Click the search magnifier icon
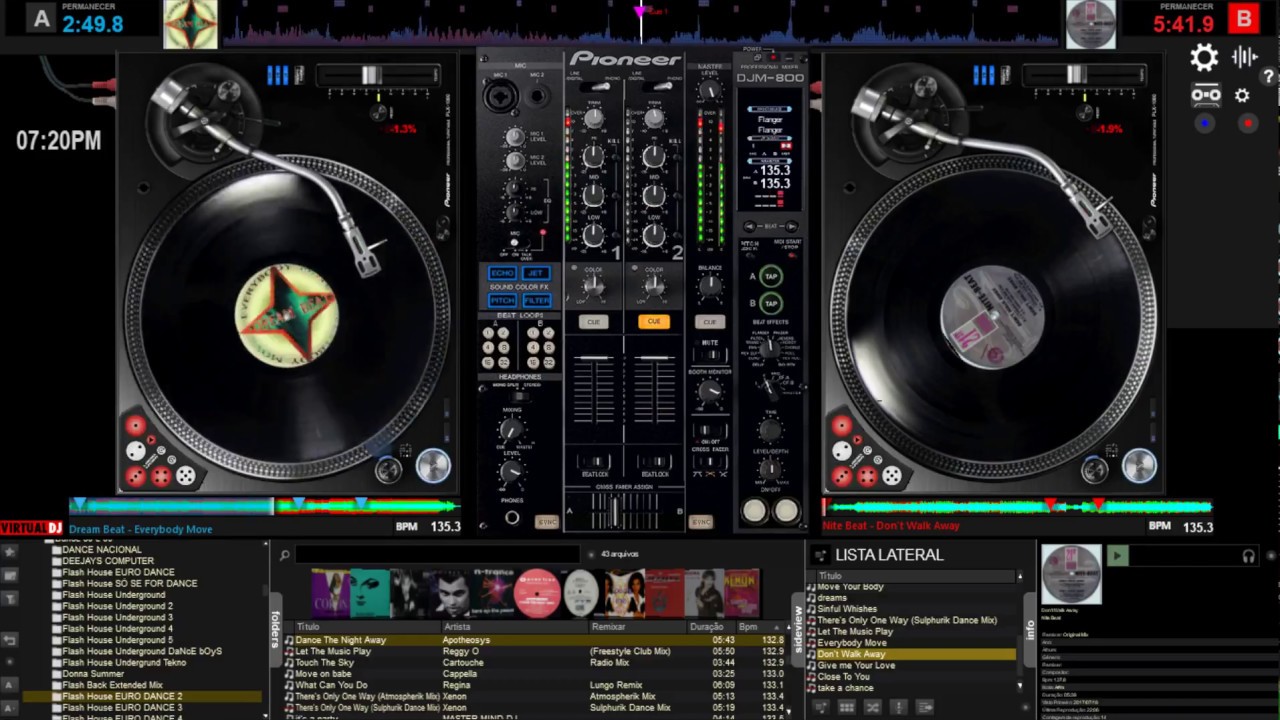1280x720 pixels. click(285, 555)
